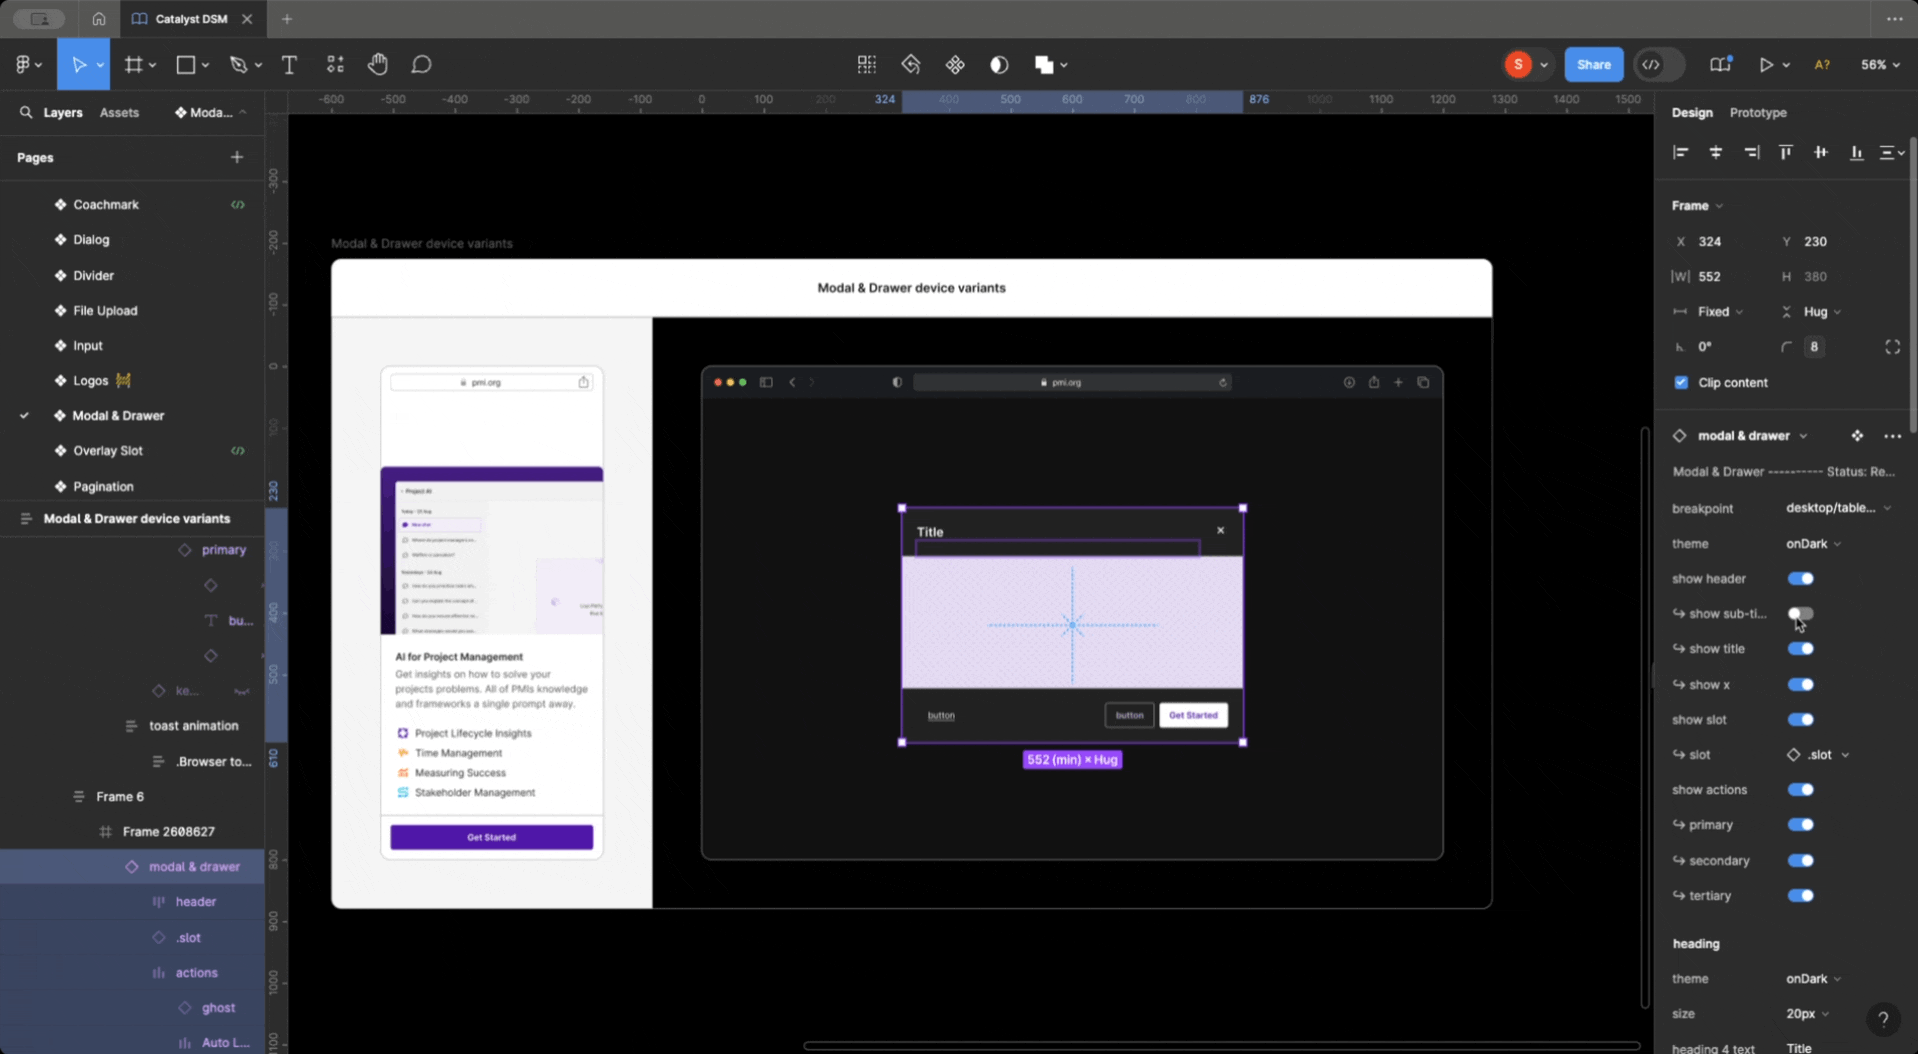Select the Frame tool
Screen dimensions: 1918x1054
(134, 64)
